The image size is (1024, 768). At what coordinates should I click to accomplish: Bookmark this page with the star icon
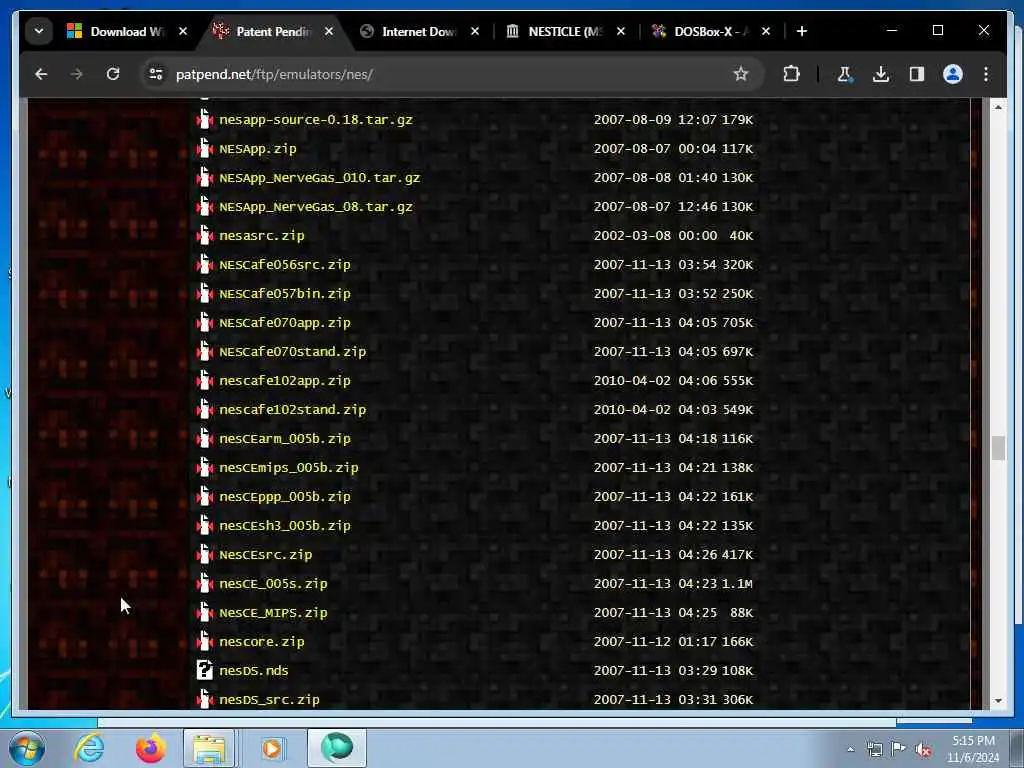[740, 74]
